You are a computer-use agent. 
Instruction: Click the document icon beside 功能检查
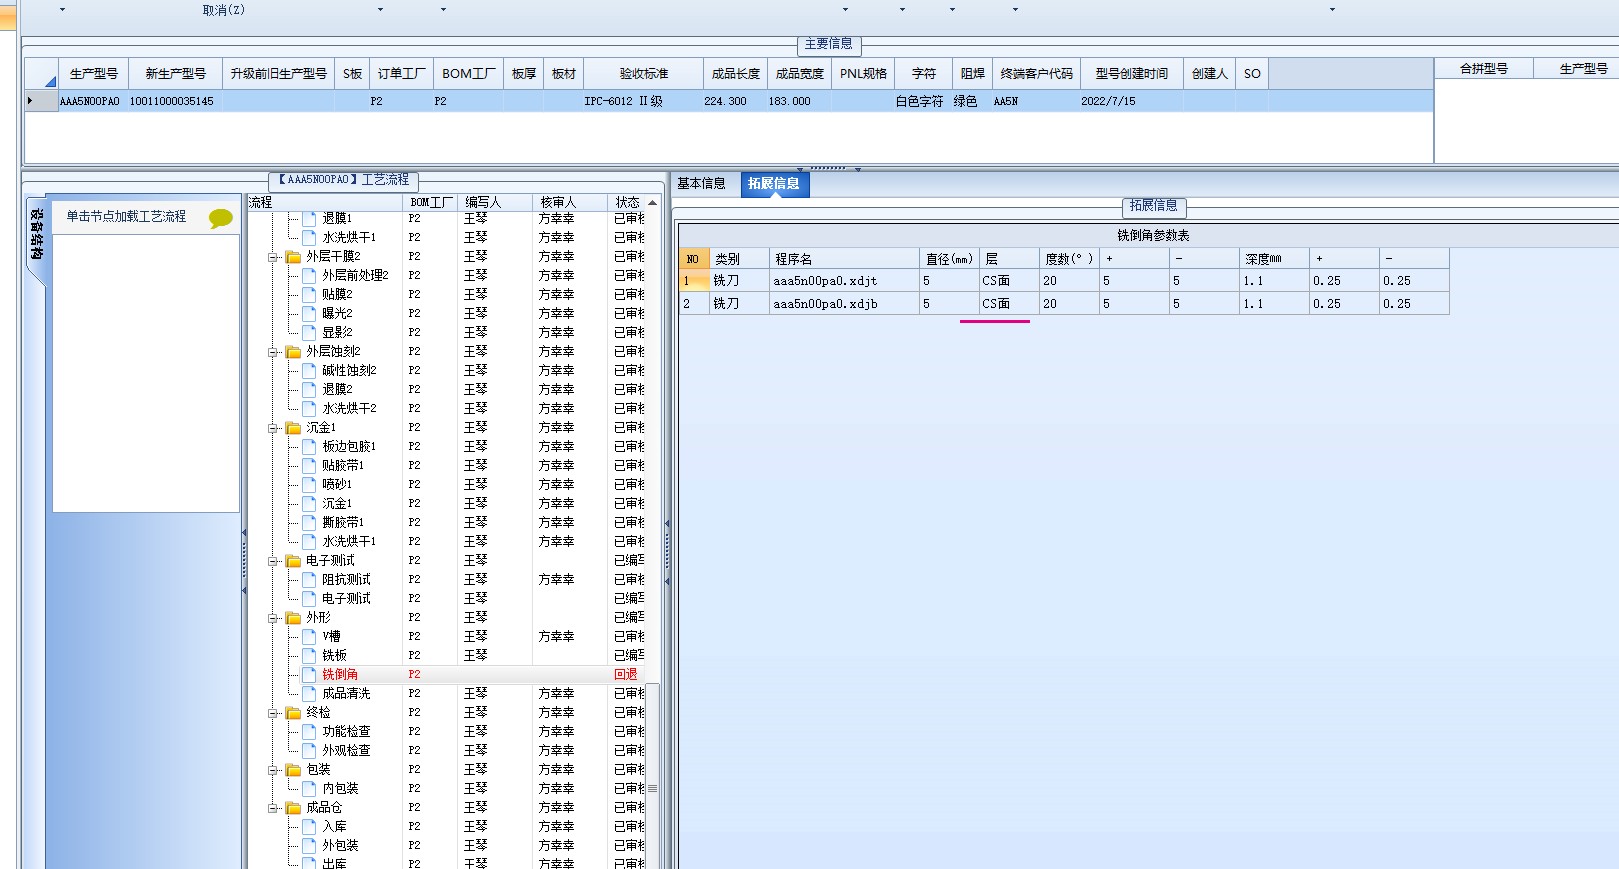tap(309, 731)
